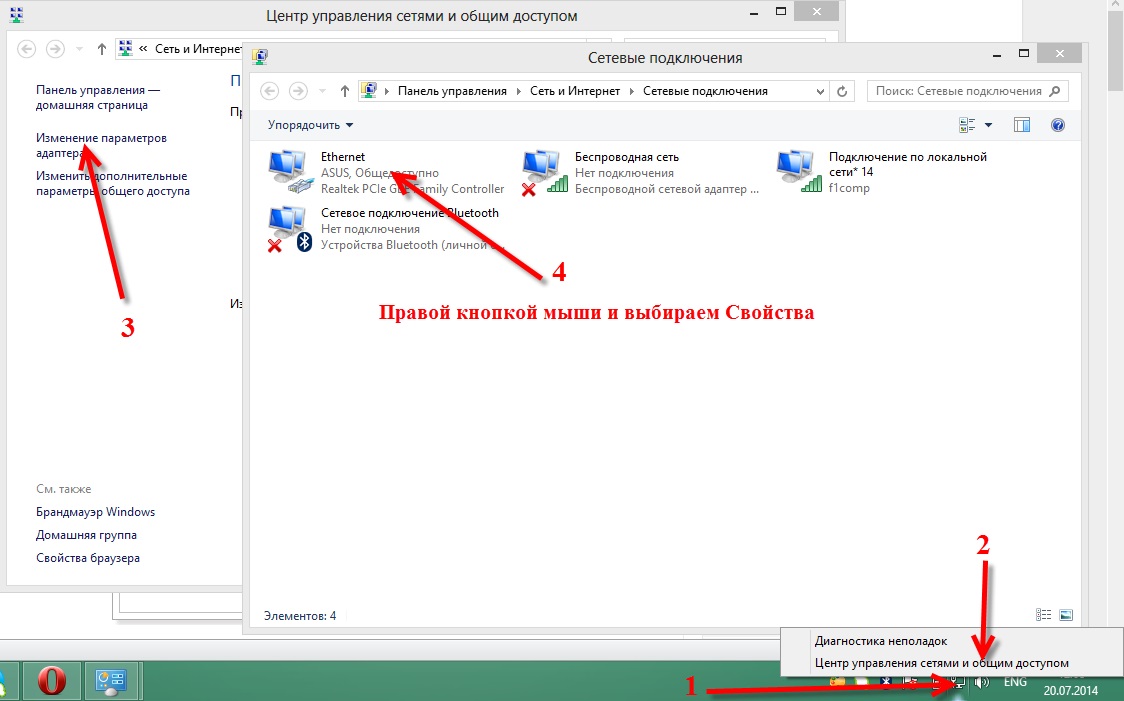Expand chevron after Сеть и Интернет breadcrumb
The height and width of the screenshot is (701, 1124).
coord(632,91)
